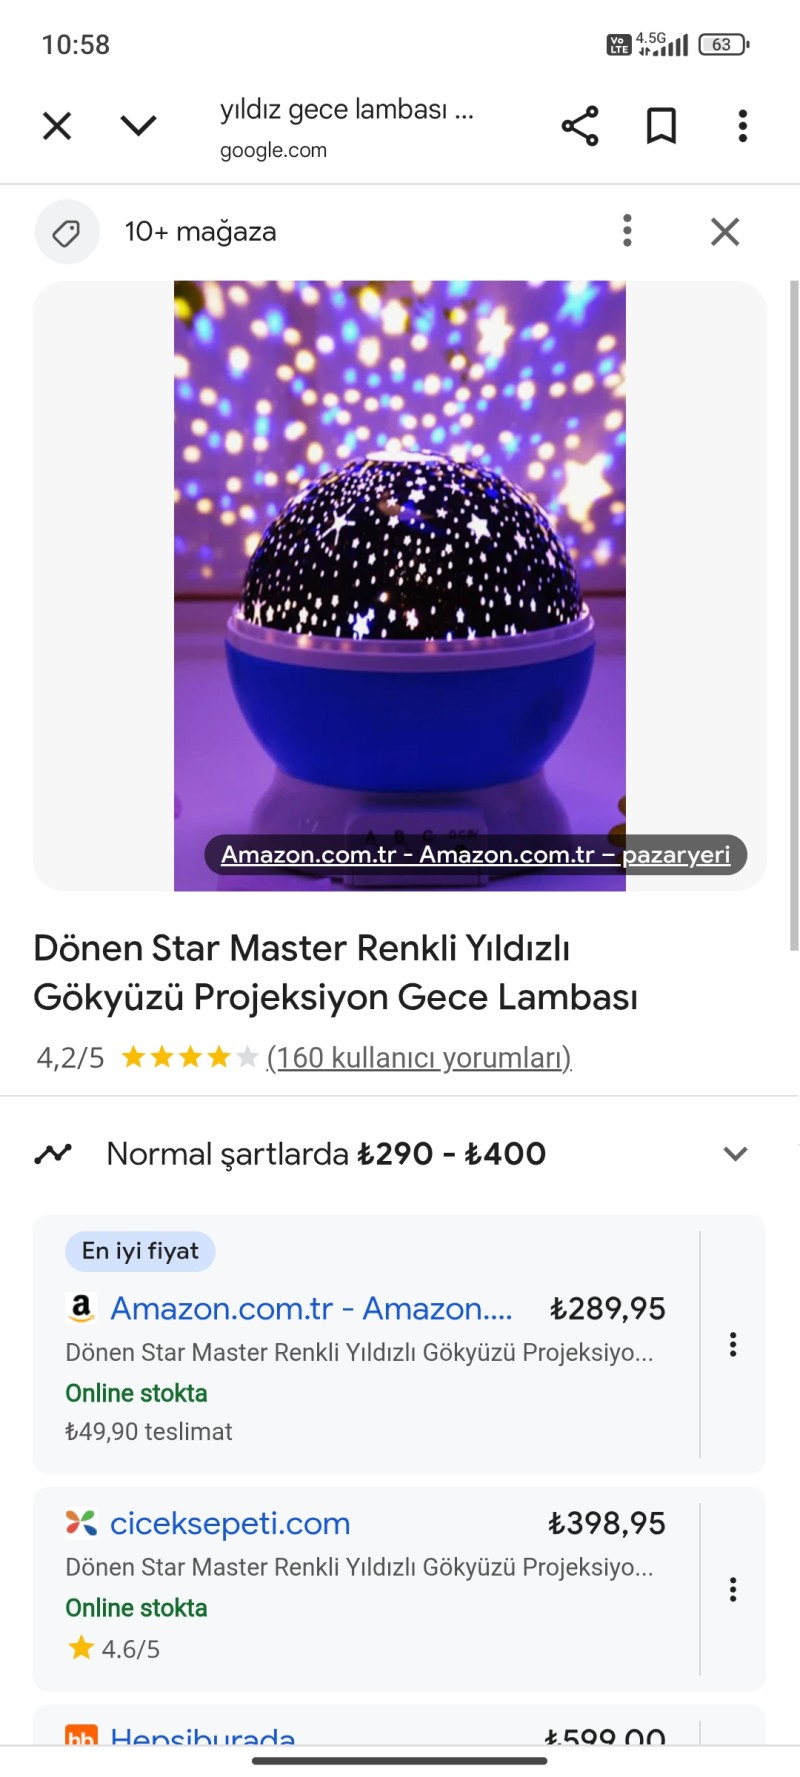The height and width of the screenshot is (1777, 800).
Task: Open the 160 kullanıcı yorumları reviews
Action: click(x=419, y=1058)
